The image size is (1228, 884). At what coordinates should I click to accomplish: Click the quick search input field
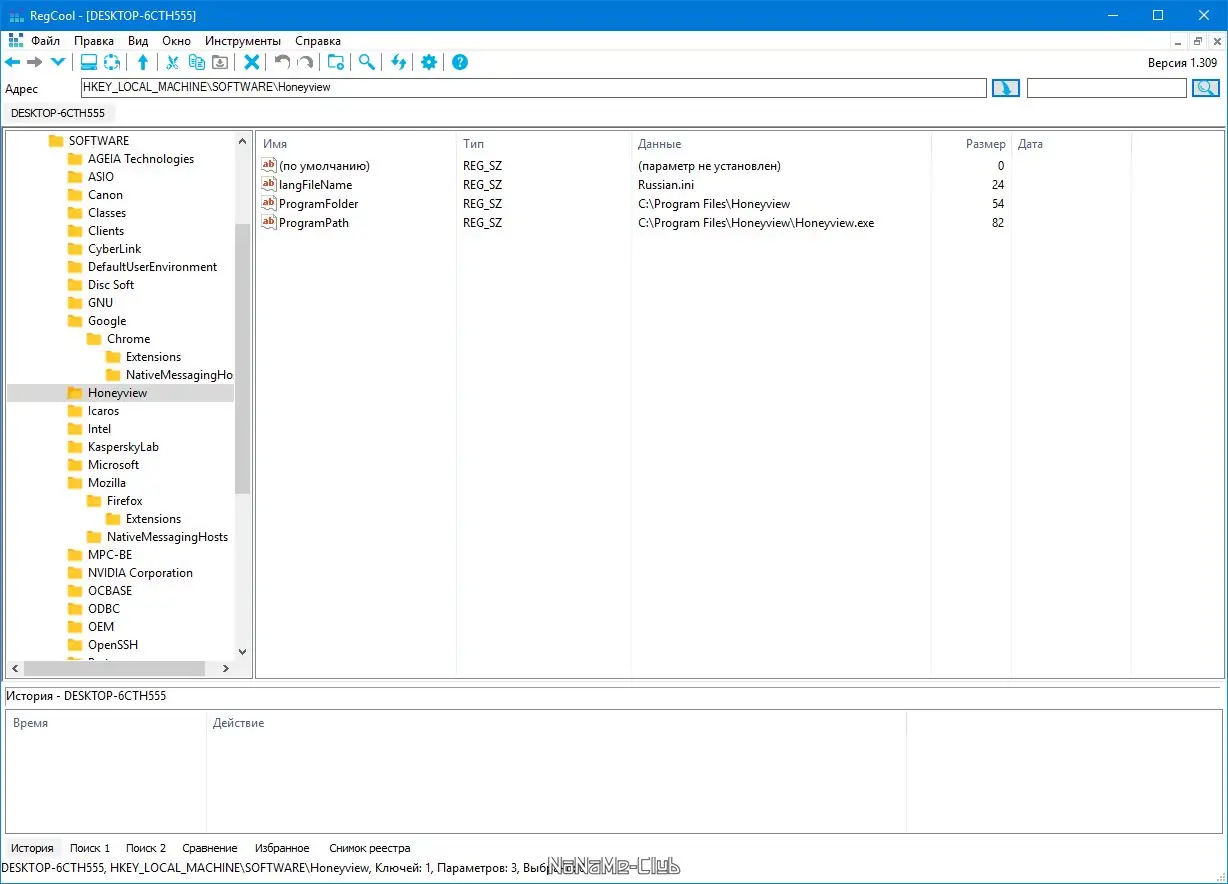(x=1107, y=88)
